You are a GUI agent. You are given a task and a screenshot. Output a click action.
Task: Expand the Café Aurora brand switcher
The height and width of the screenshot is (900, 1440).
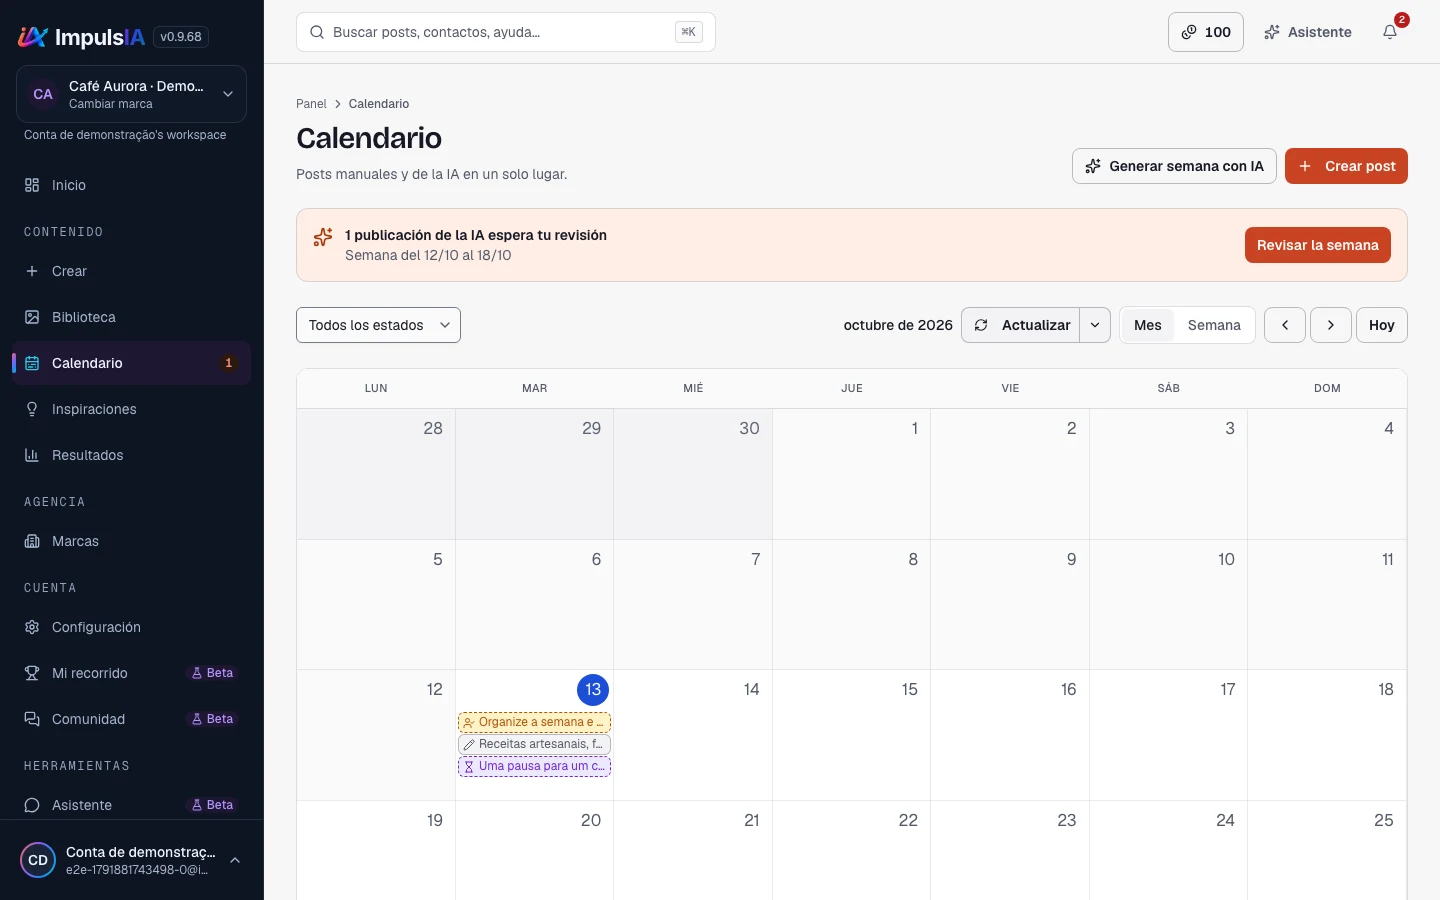131,94
